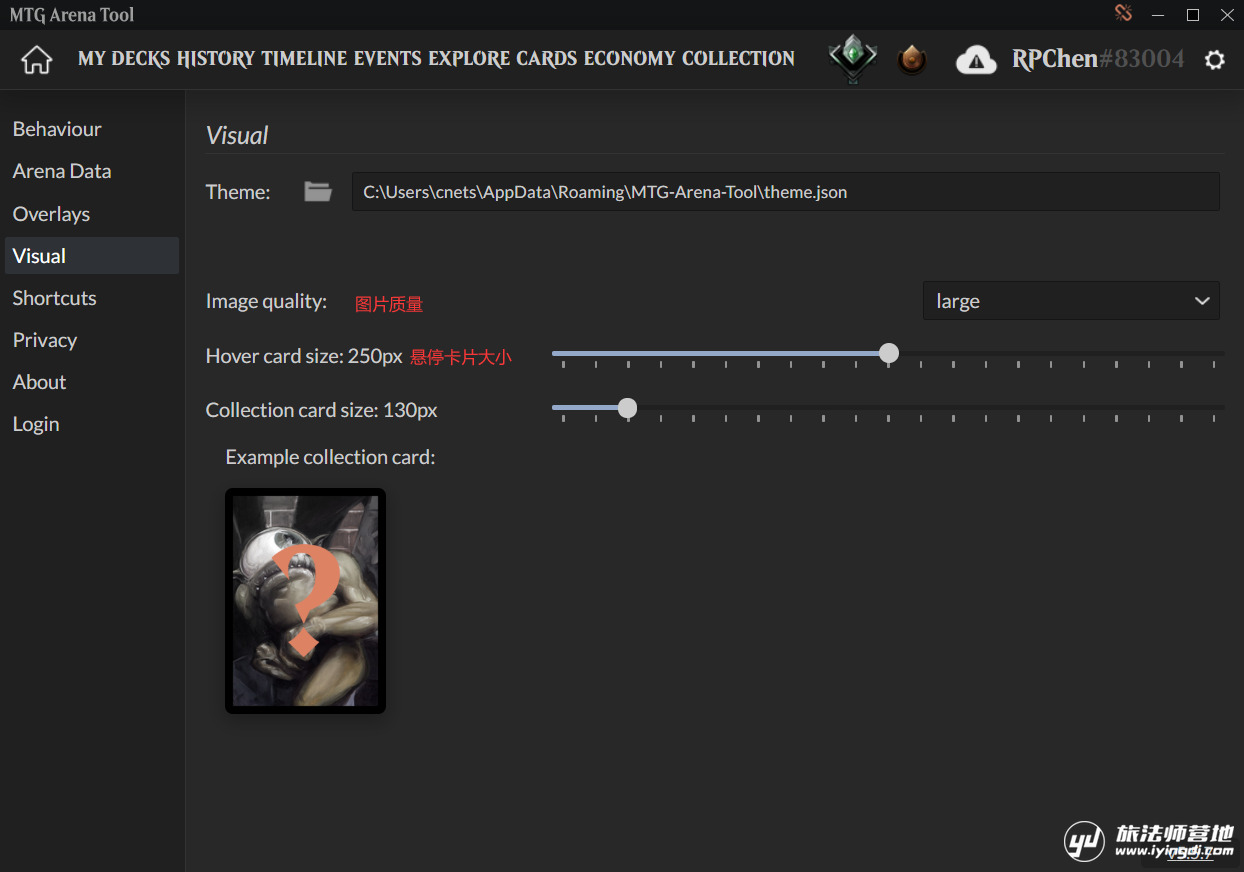Close the MTG Arena Tool window
Viewport: 1244px width, 872px height.
click(x=1227, y=15)
